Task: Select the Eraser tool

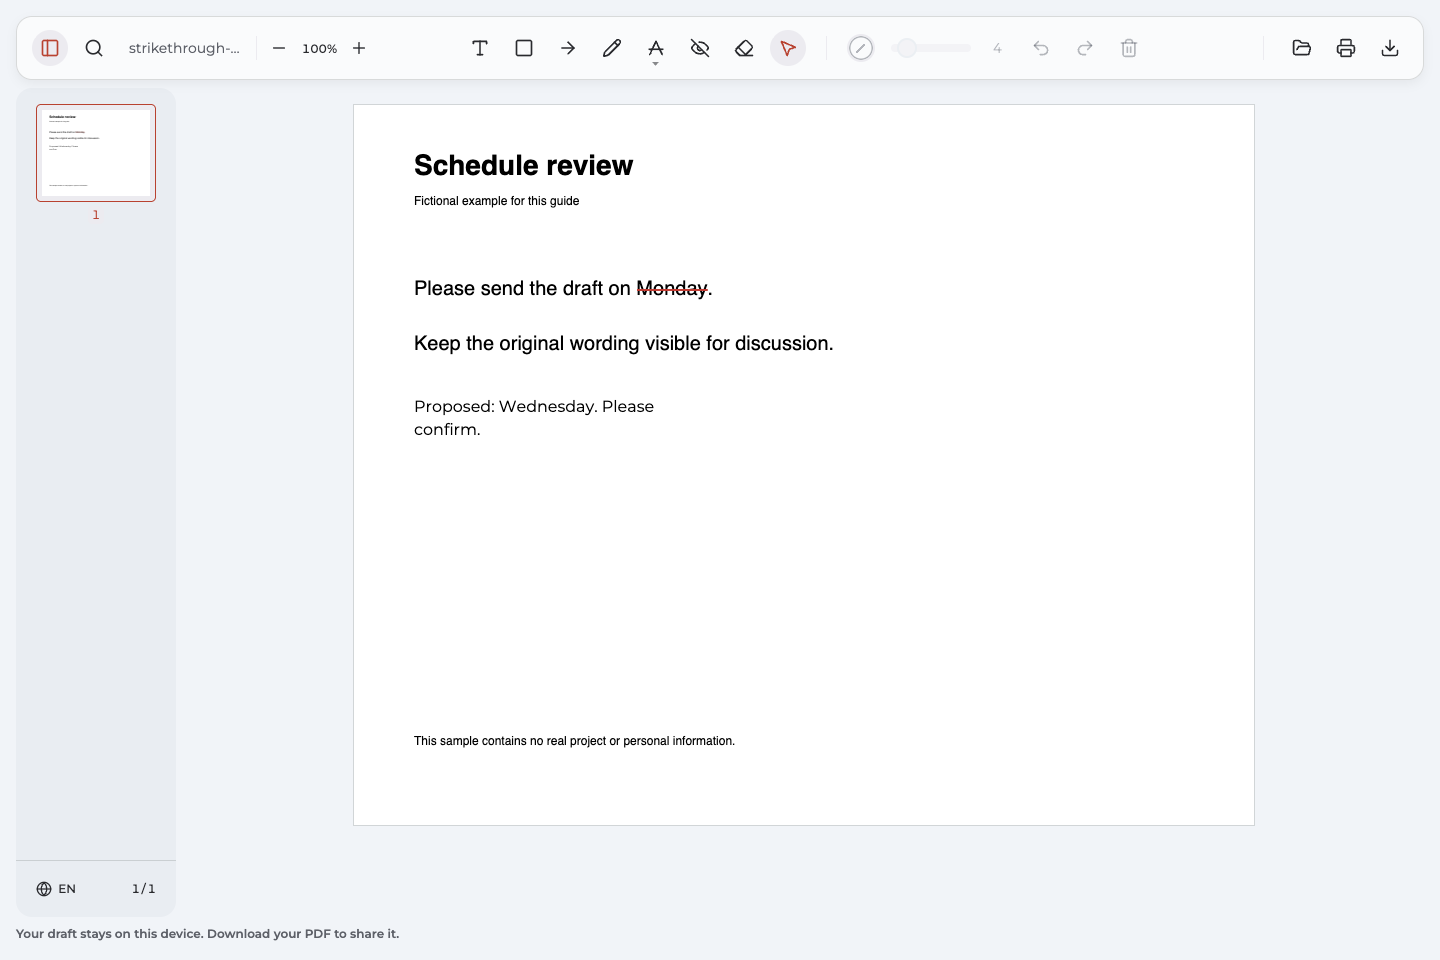Action: pos(744,48)
